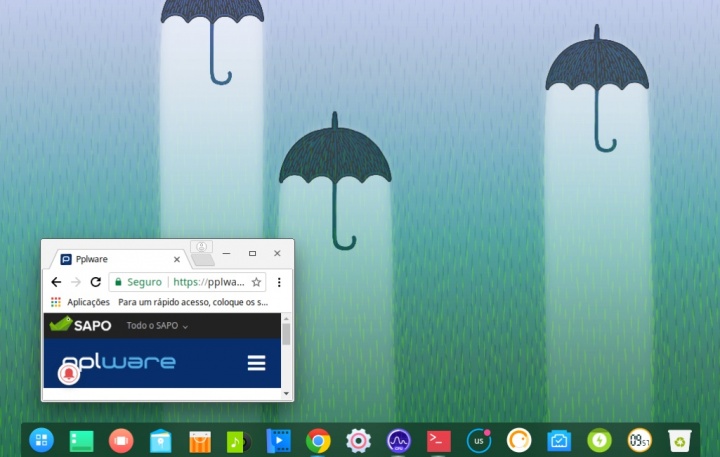Open the Deepin launcher in the dock

pyautogui.click(x=41, y=440)
